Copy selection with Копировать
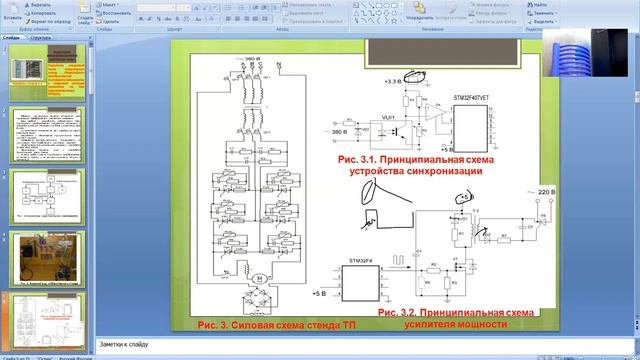This screenshot has height=360, width=640. pos(40,13)
